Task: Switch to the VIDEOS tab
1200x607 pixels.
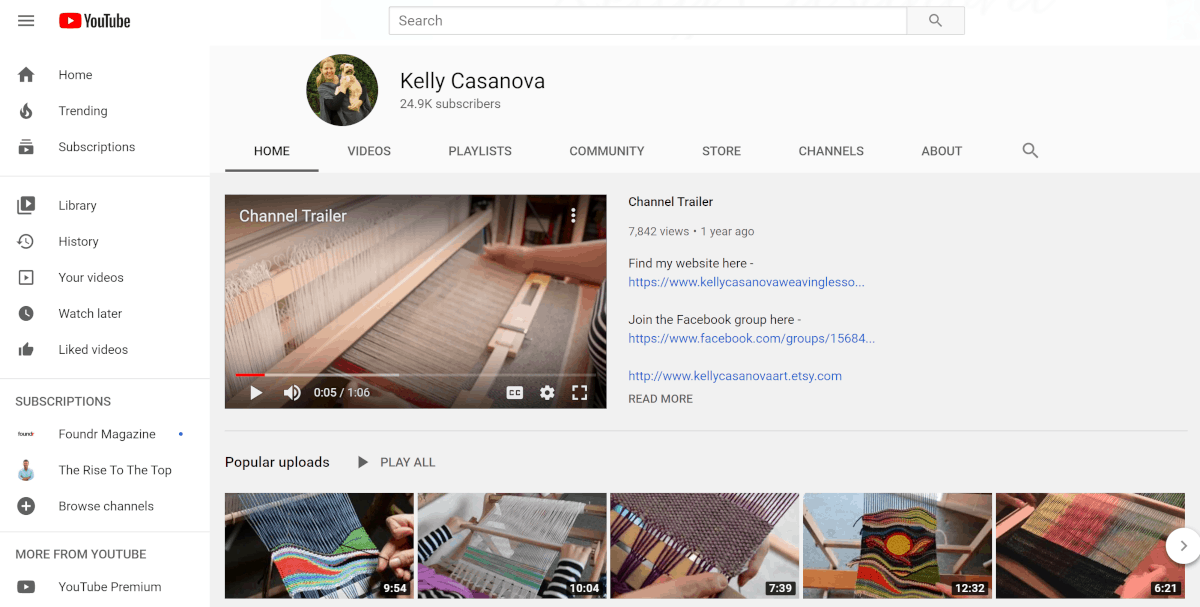Action: (369, 151)
